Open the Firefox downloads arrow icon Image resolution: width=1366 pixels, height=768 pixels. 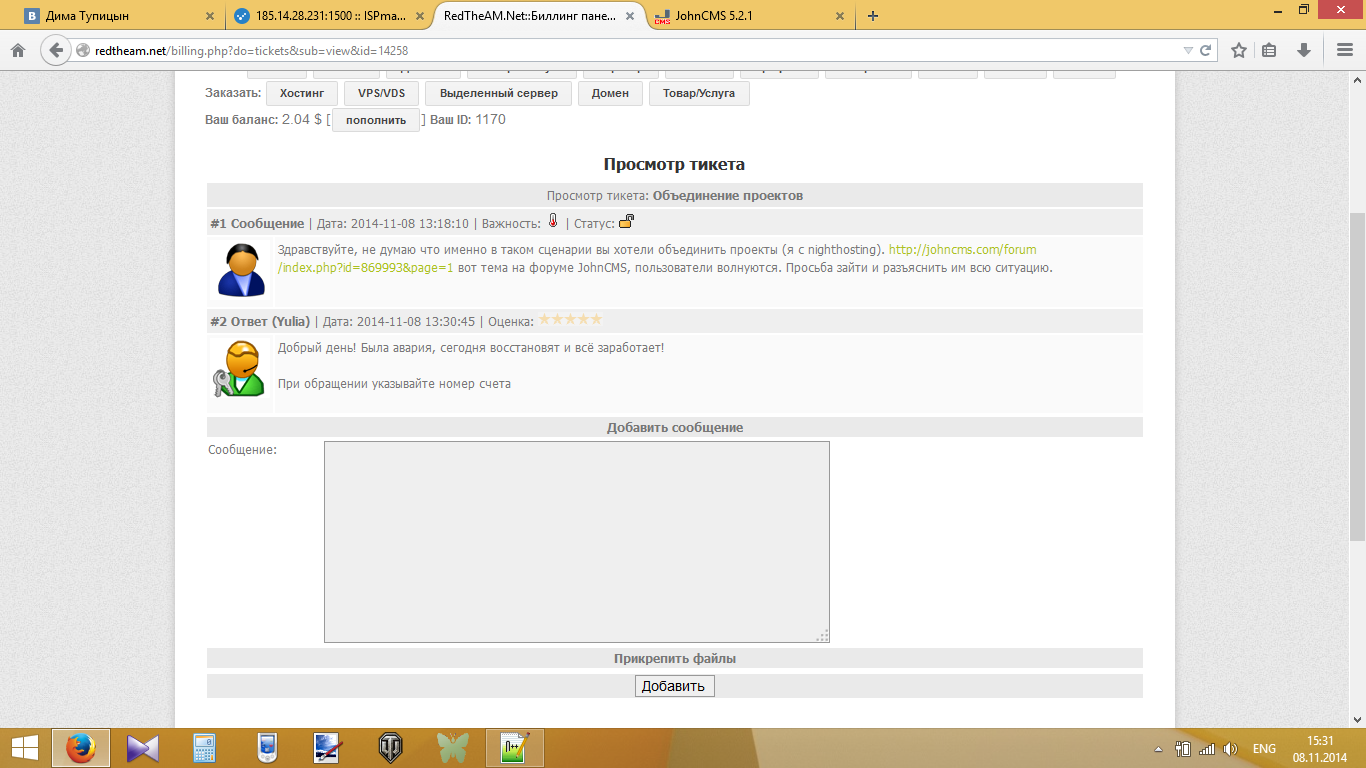point(1303,50)
